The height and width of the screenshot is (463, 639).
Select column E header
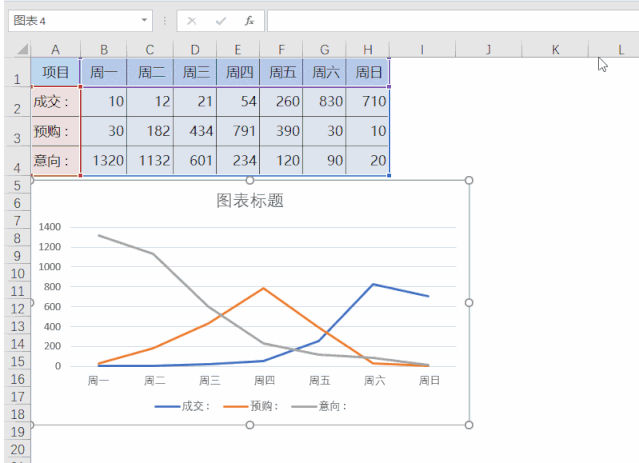(238, 50)
